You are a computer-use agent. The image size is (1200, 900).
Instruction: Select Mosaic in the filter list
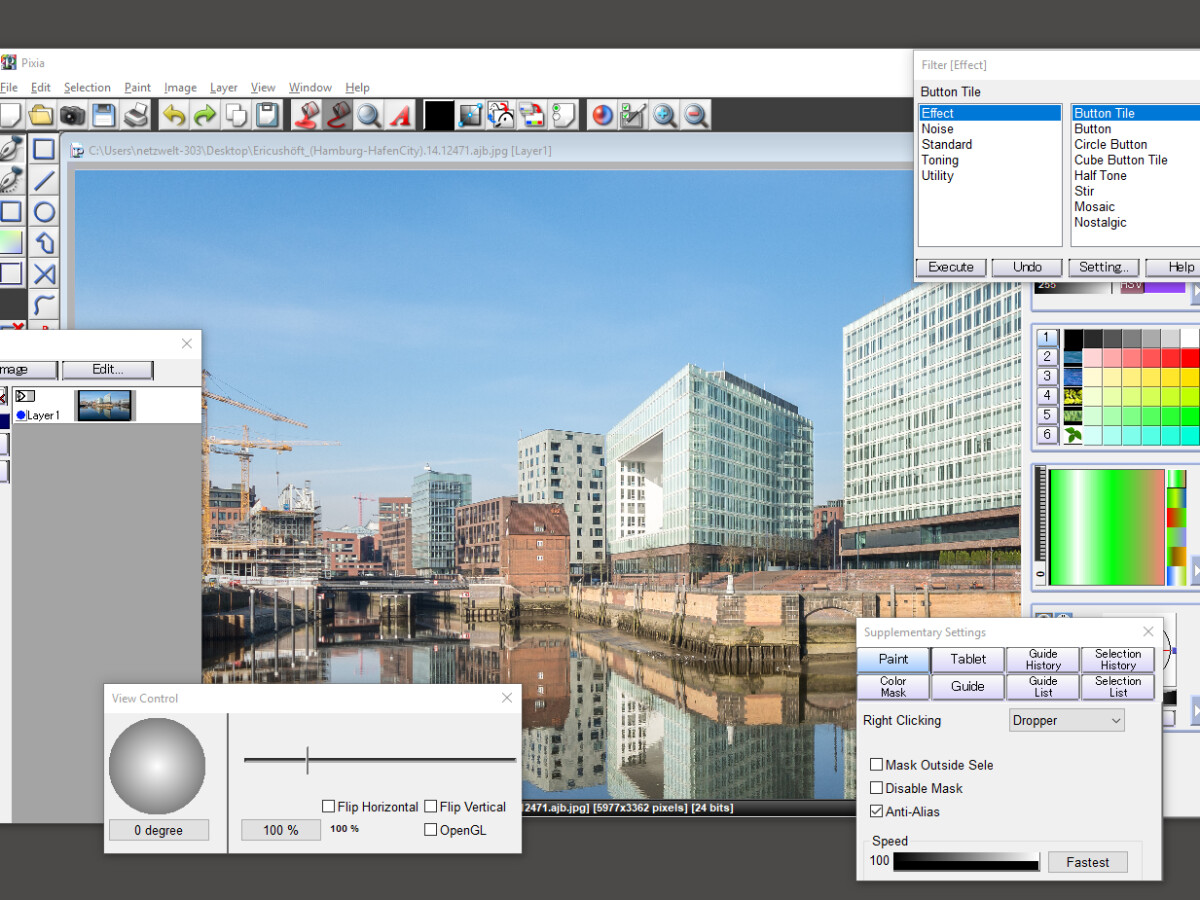(1094, 207)
